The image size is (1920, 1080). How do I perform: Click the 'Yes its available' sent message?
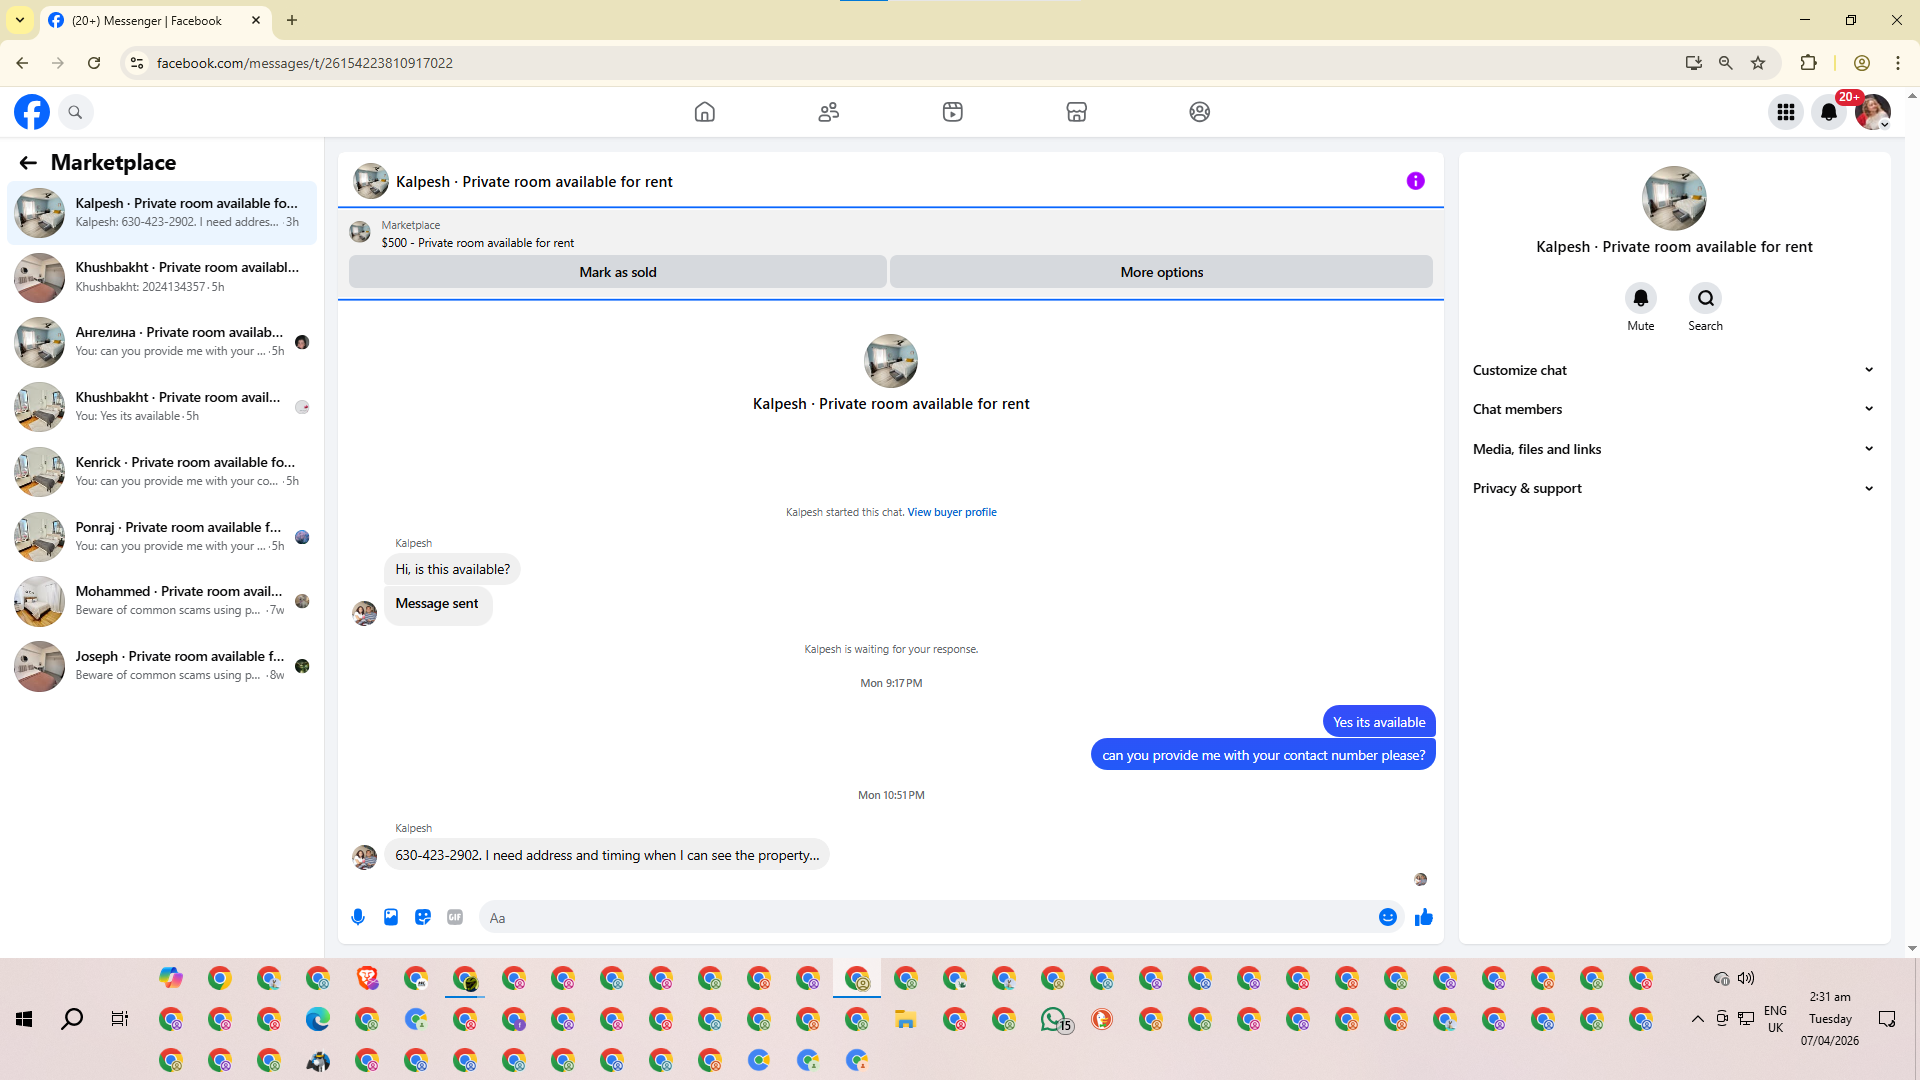pos(1379,722)
